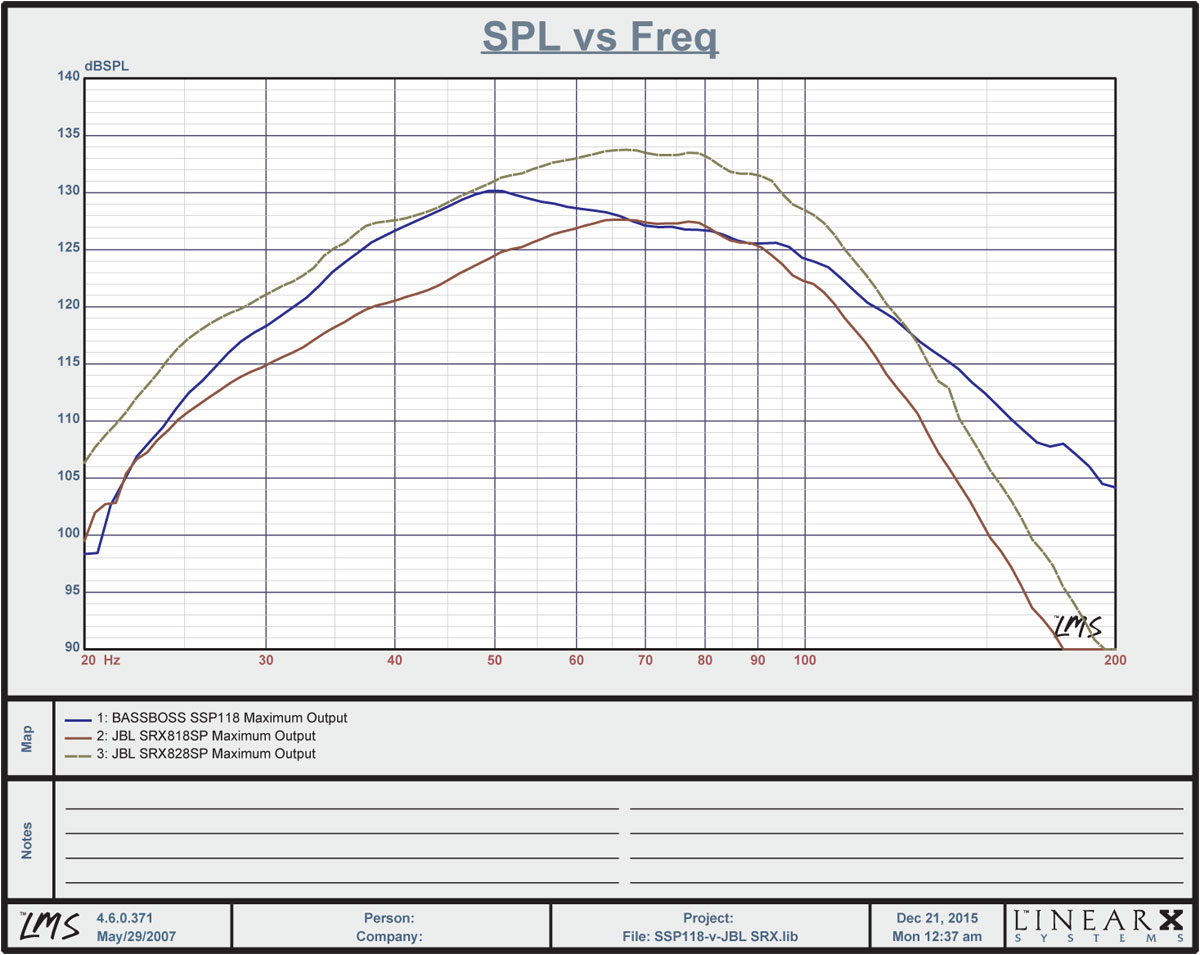
Task: Select the JBL SRX818SP Maximum Output legend entry
Action: [x=189, y=736]
